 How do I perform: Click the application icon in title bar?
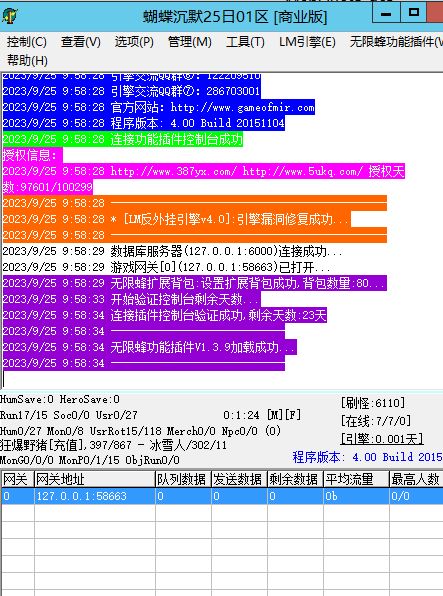pos(10,16)
